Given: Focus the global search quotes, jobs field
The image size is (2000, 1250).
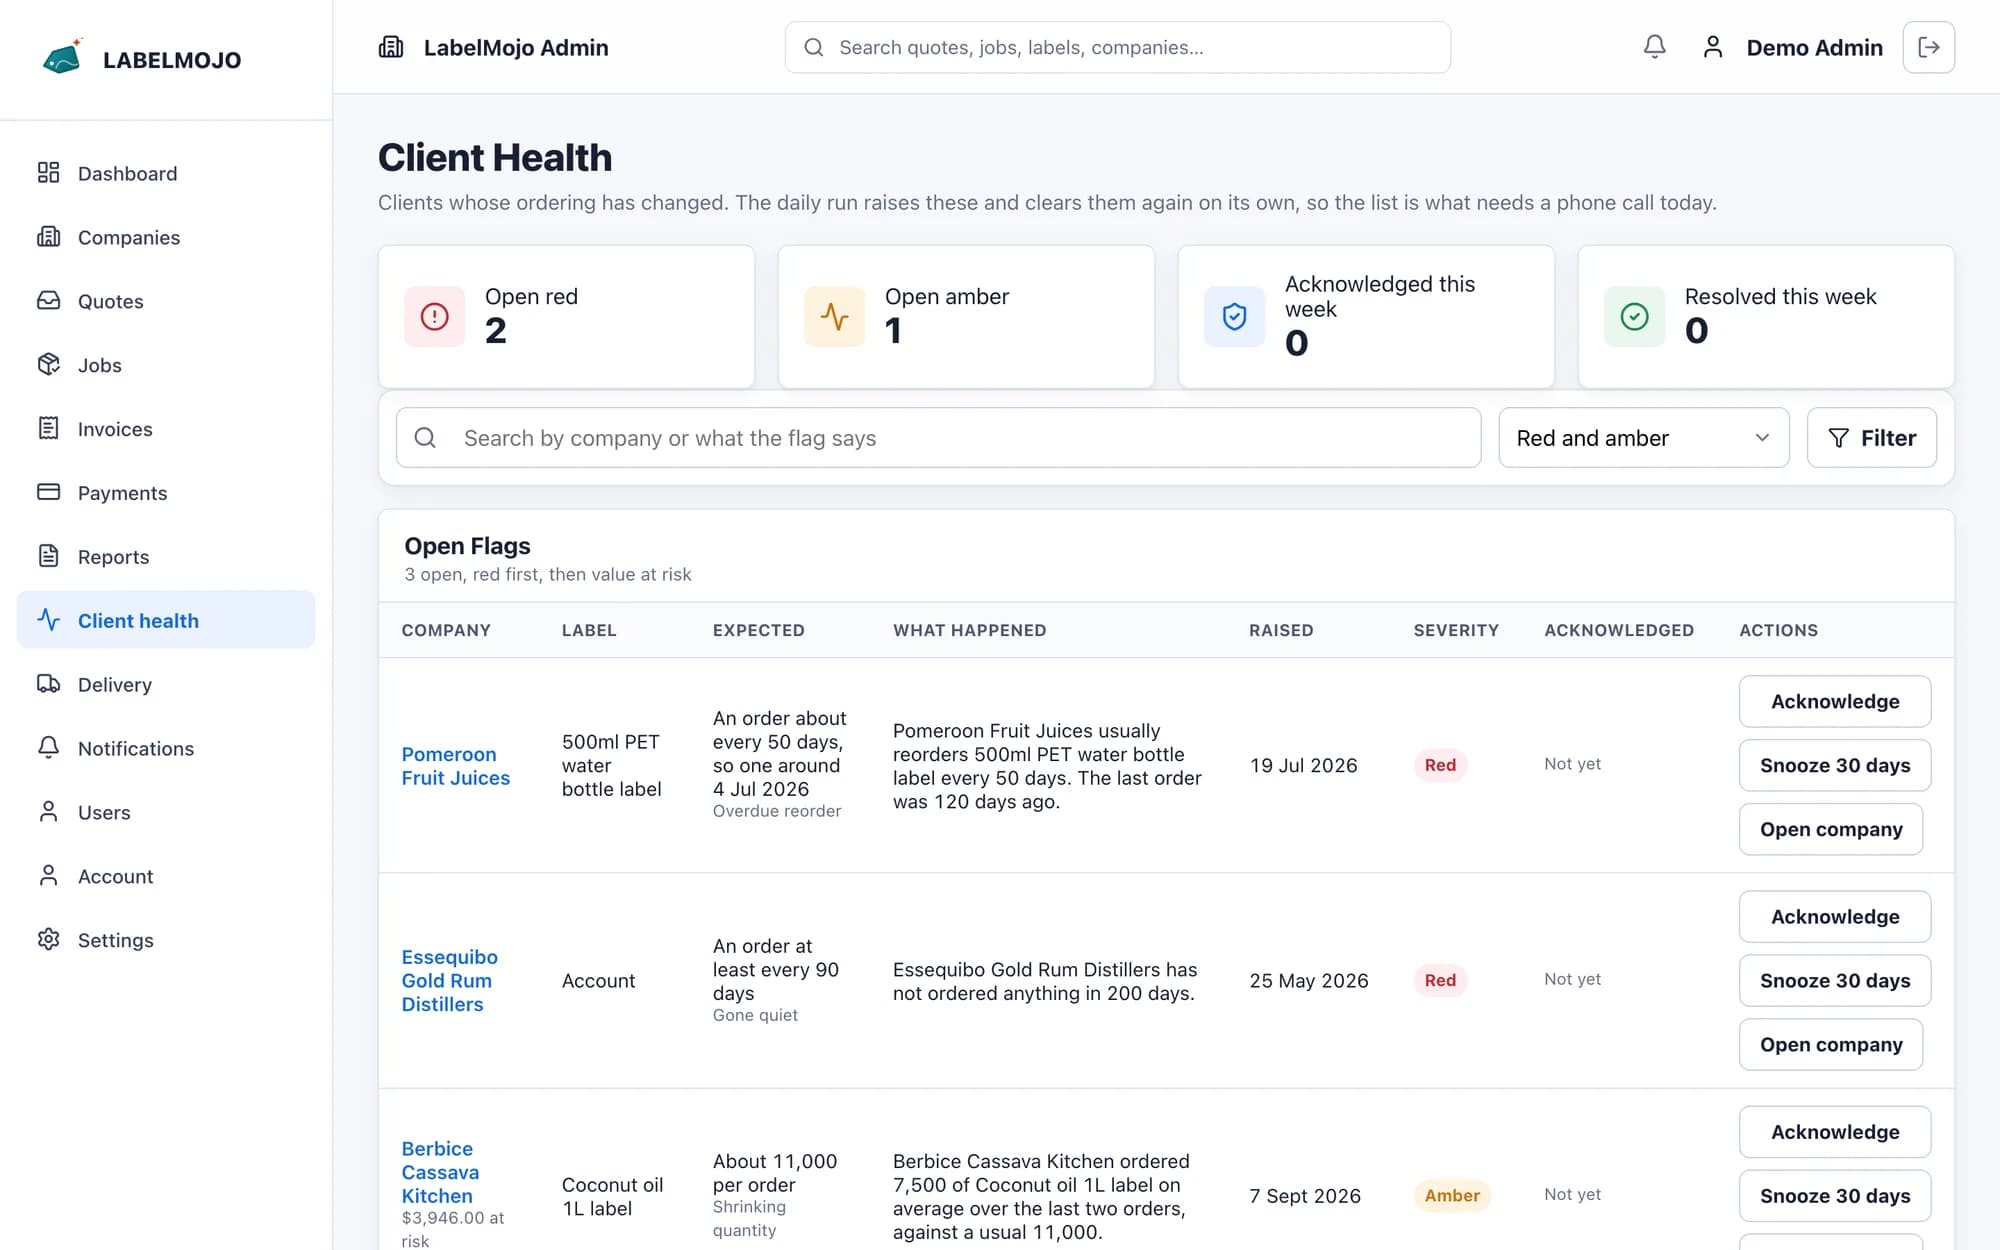Looking at the screenshot, I should click(1117, 47).
